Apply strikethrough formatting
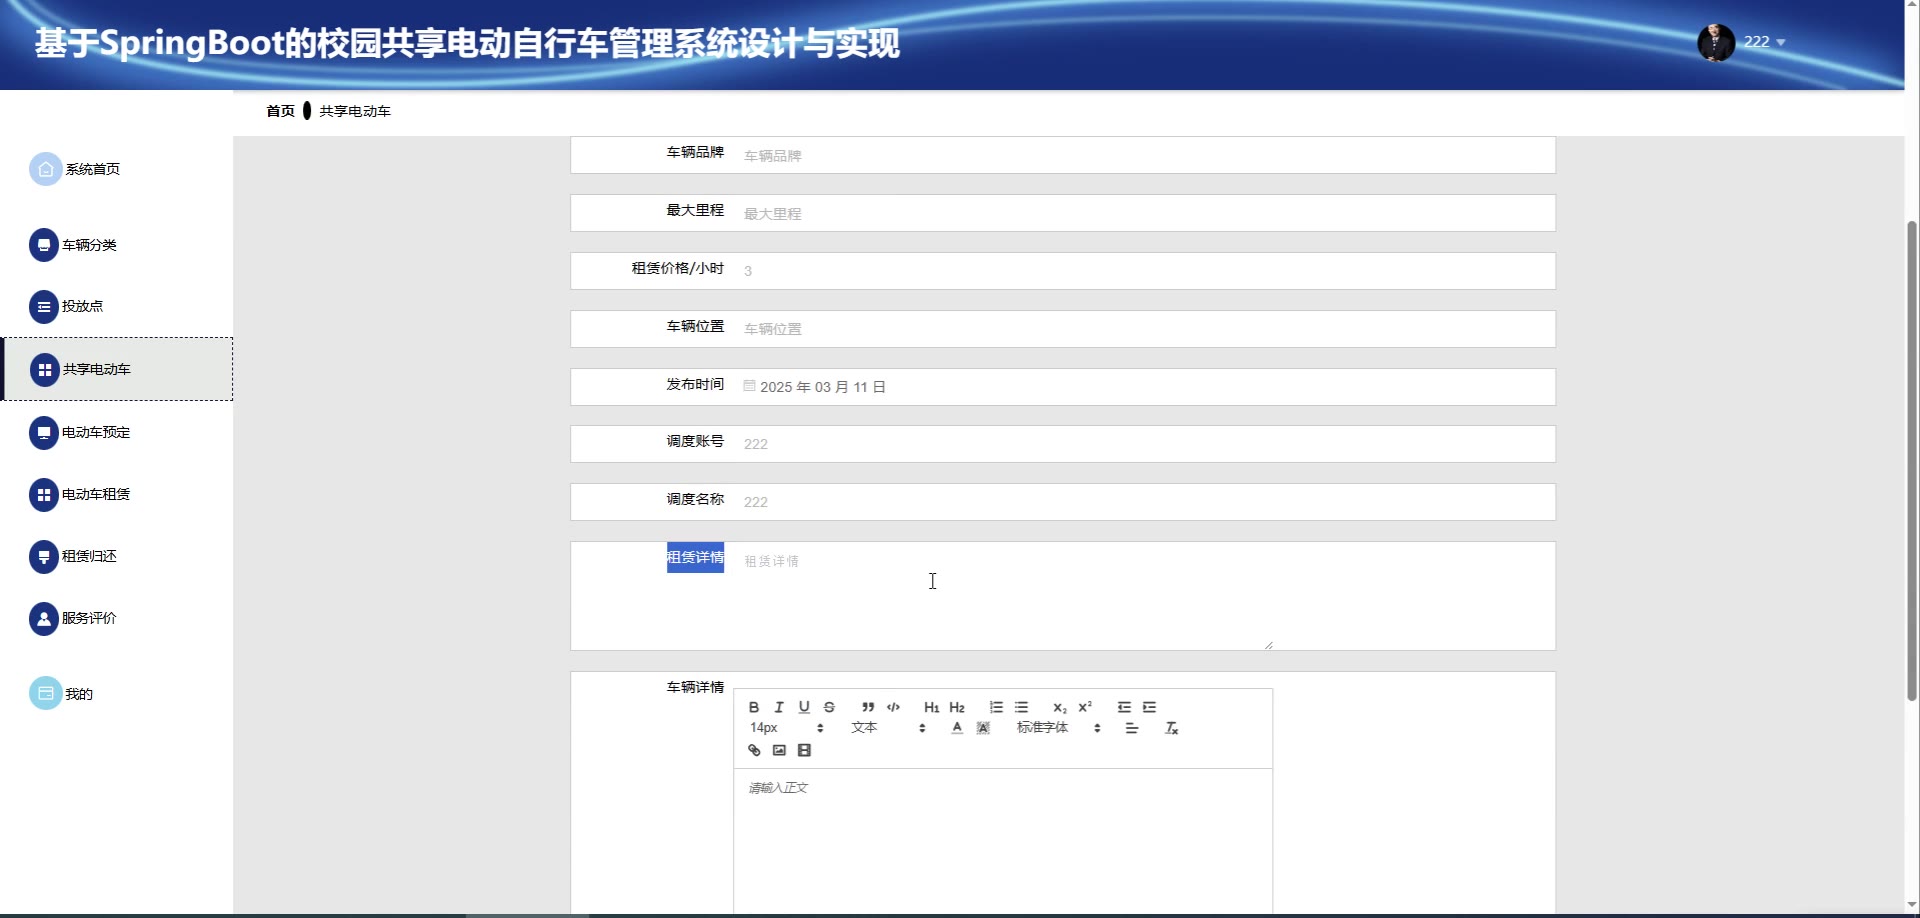 829,707
